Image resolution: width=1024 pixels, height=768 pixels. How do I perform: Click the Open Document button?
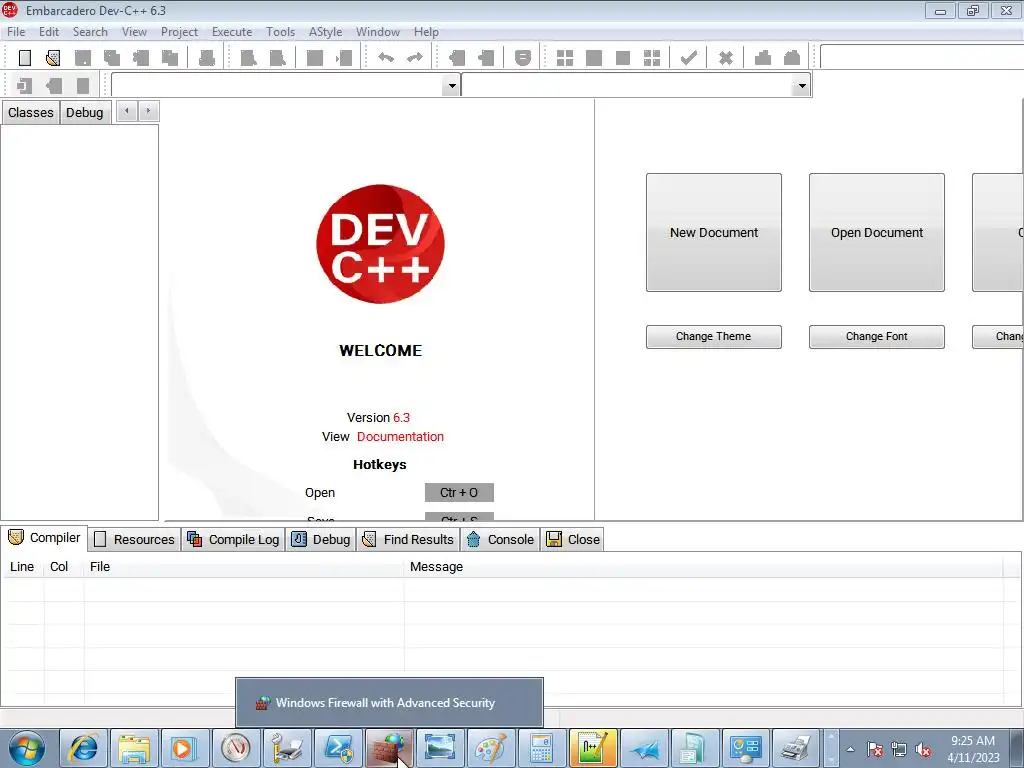(876, 232)
